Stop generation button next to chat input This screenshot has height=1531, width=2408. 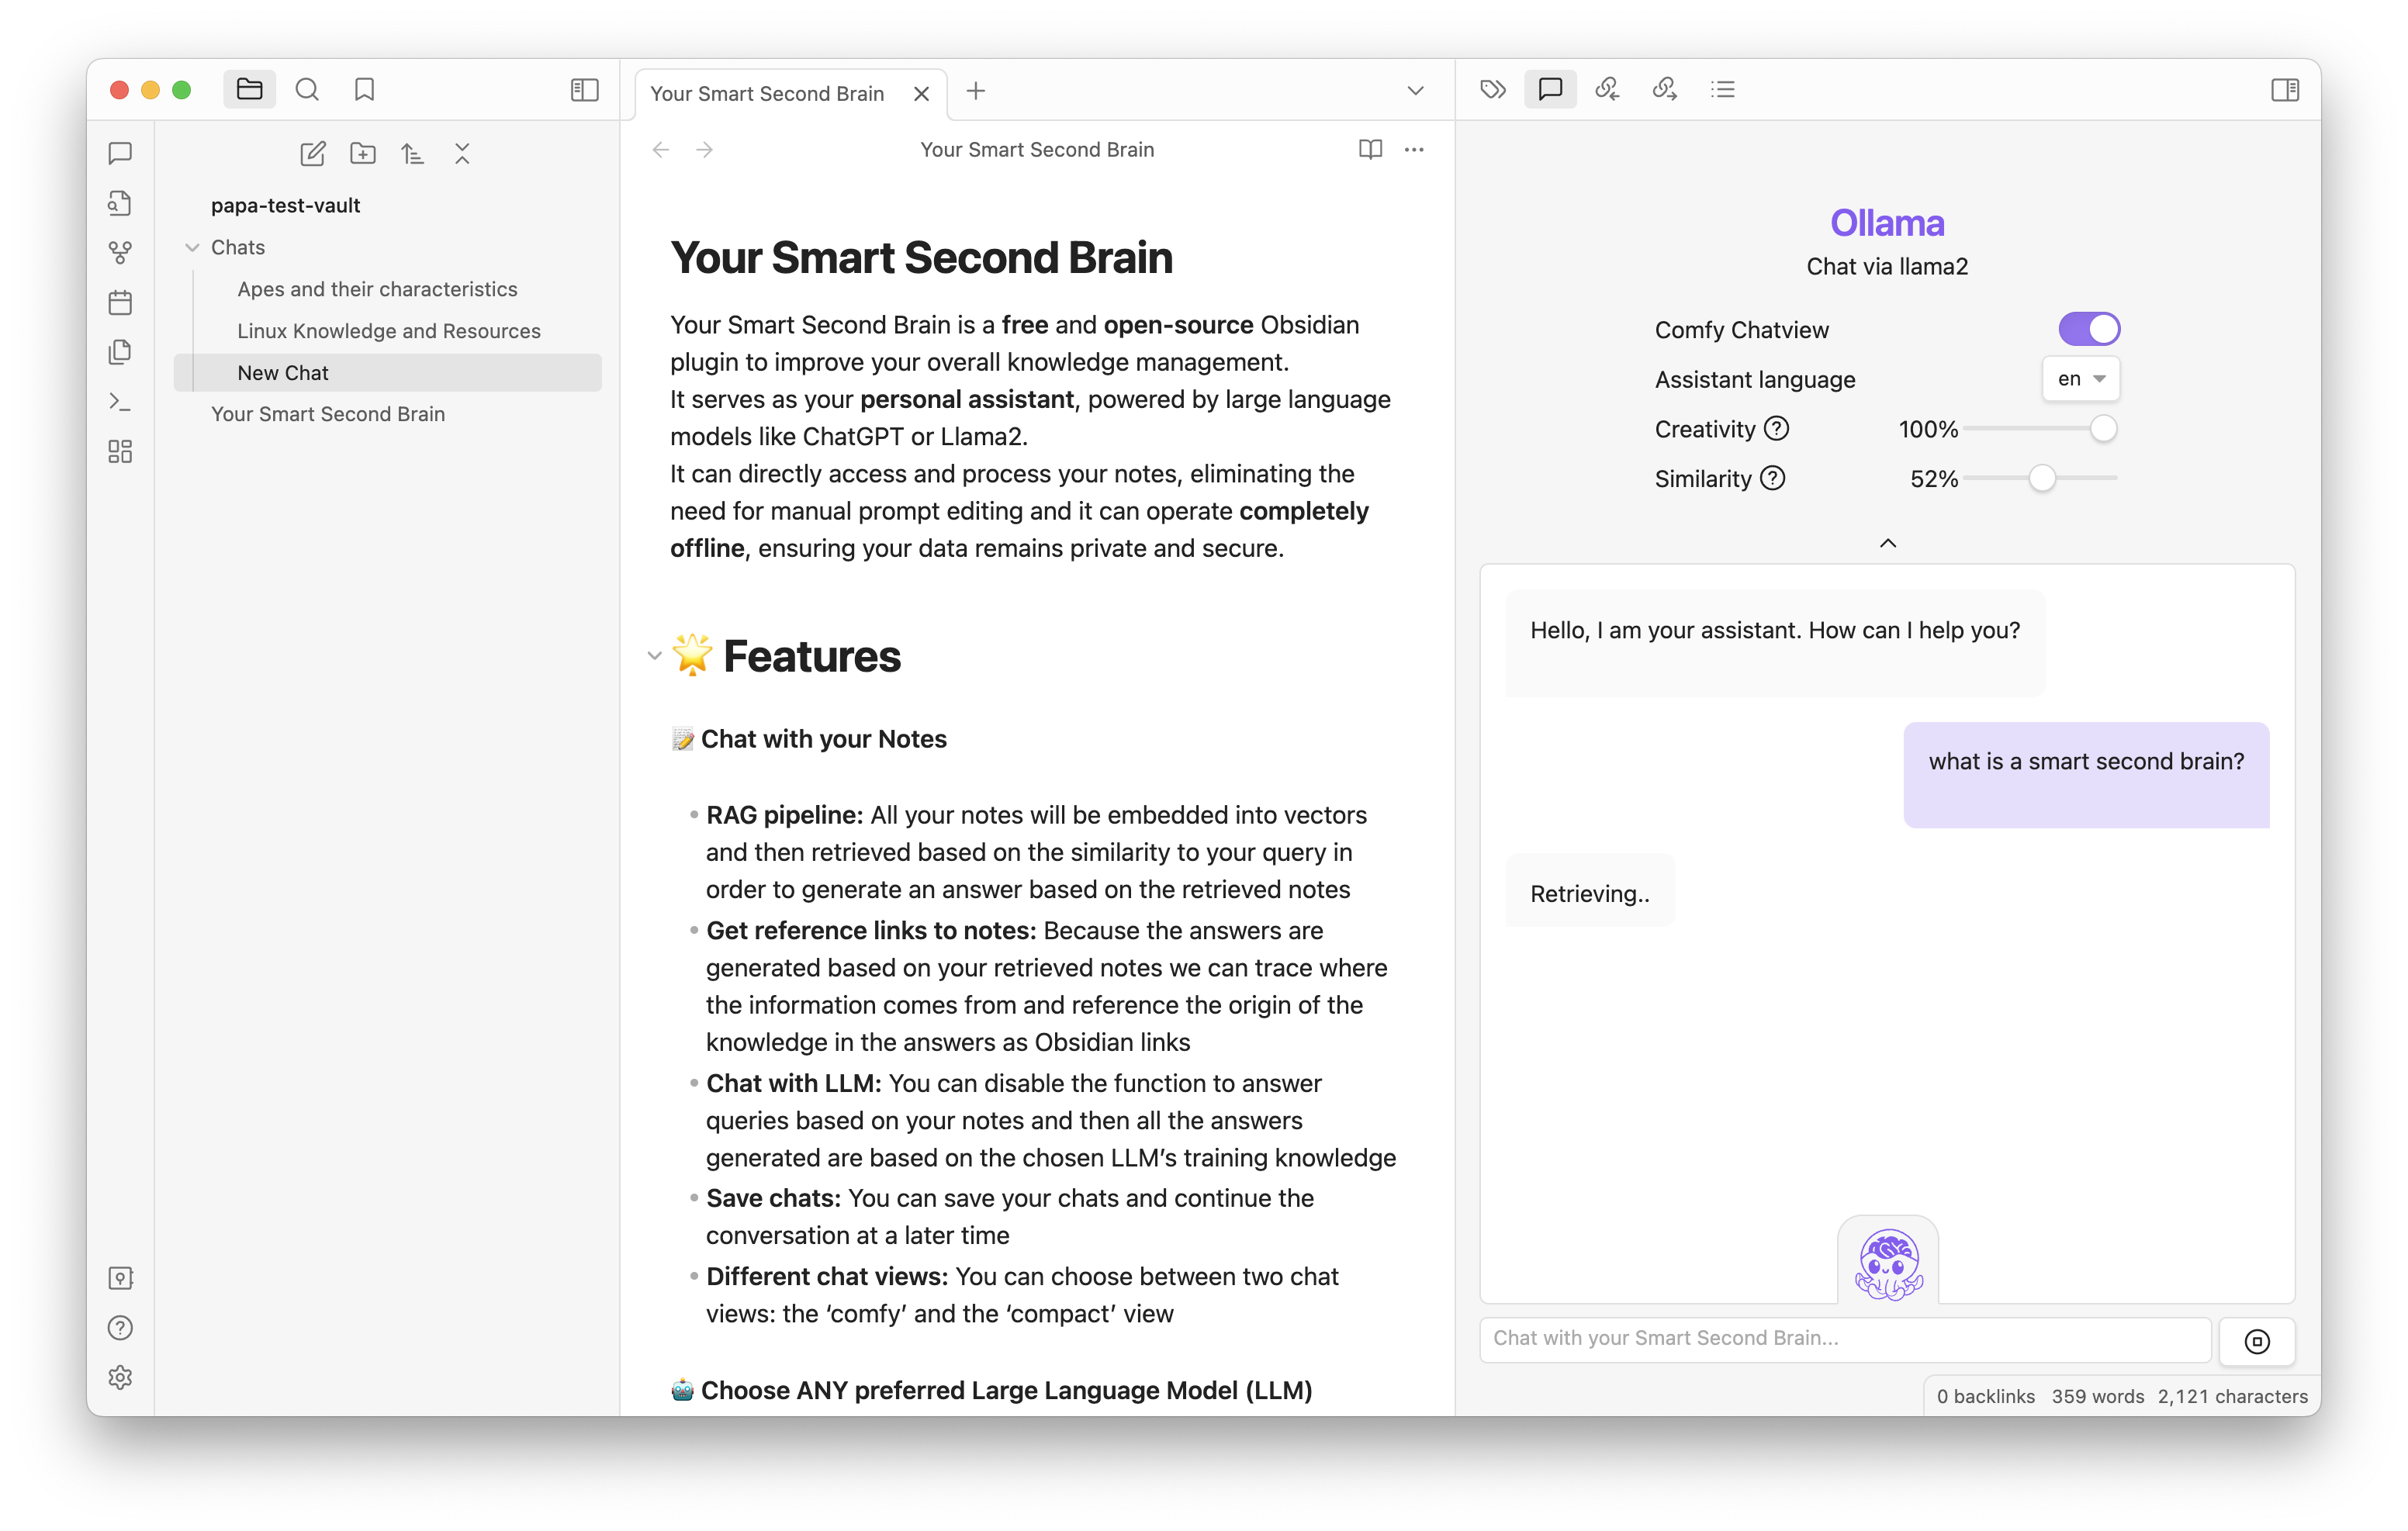coord(2257,1341)
